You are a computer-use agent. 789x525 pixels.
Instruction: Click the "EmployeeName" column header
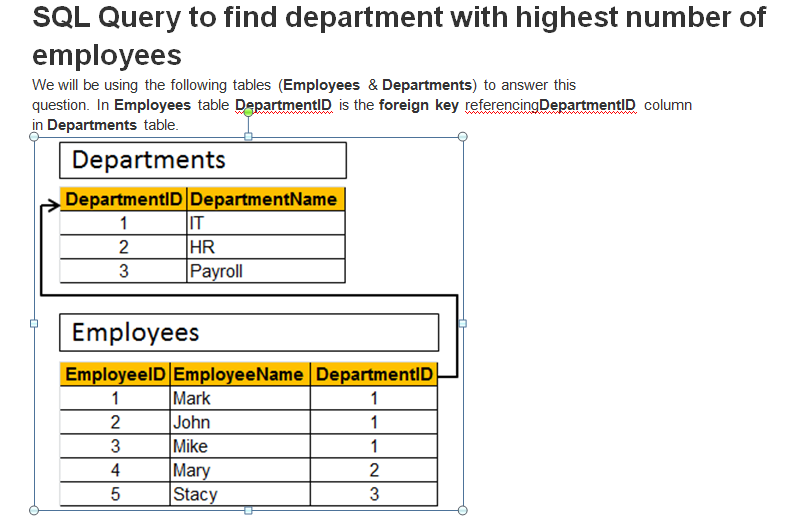(x=240, y=374)
